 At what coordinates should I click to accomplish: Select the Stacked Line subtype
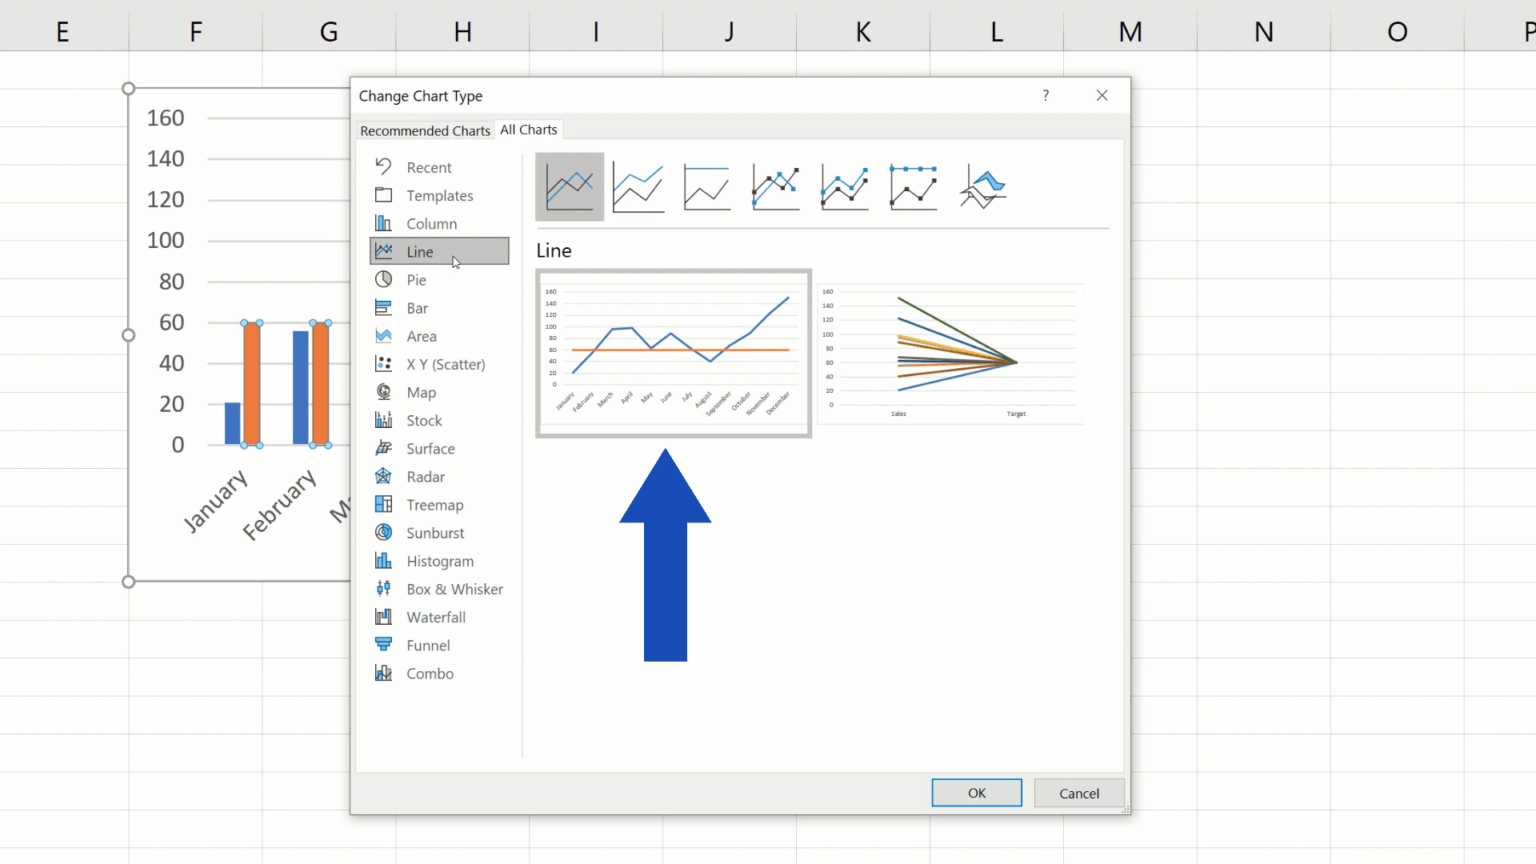pos(638,187)
